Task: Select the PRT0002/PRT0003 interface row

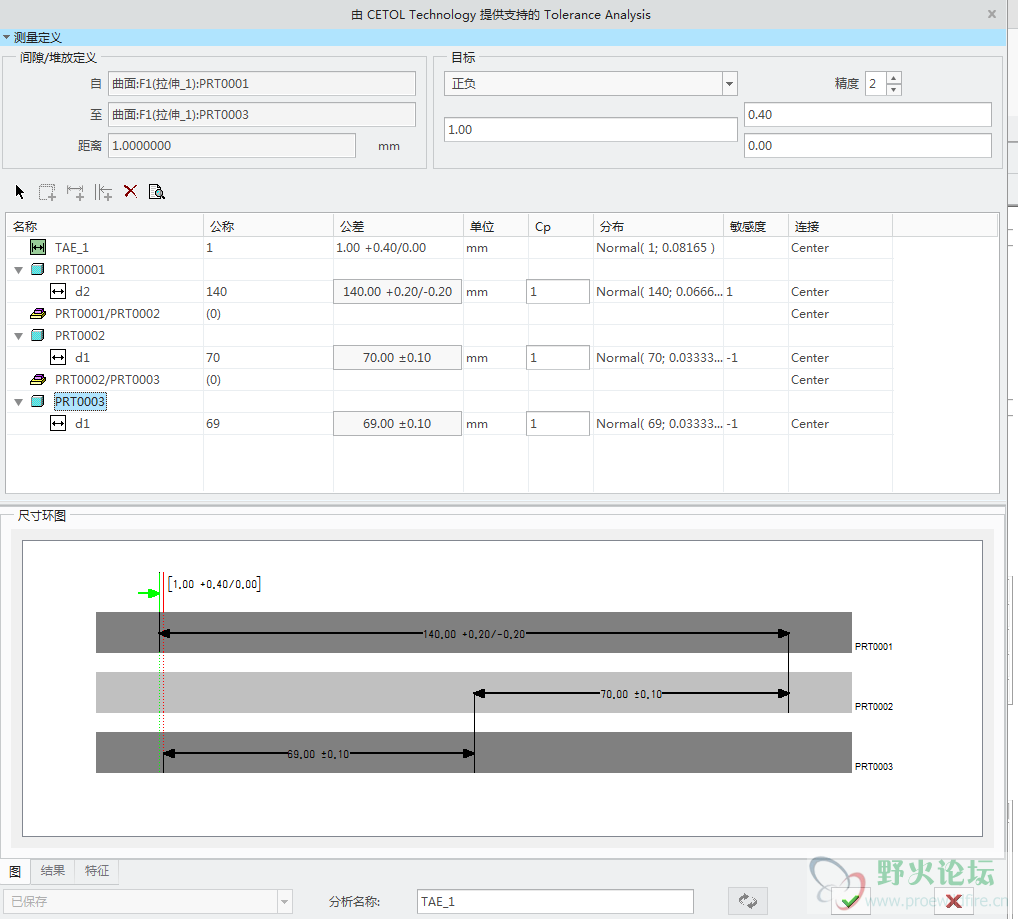Action: pos(449,380)
